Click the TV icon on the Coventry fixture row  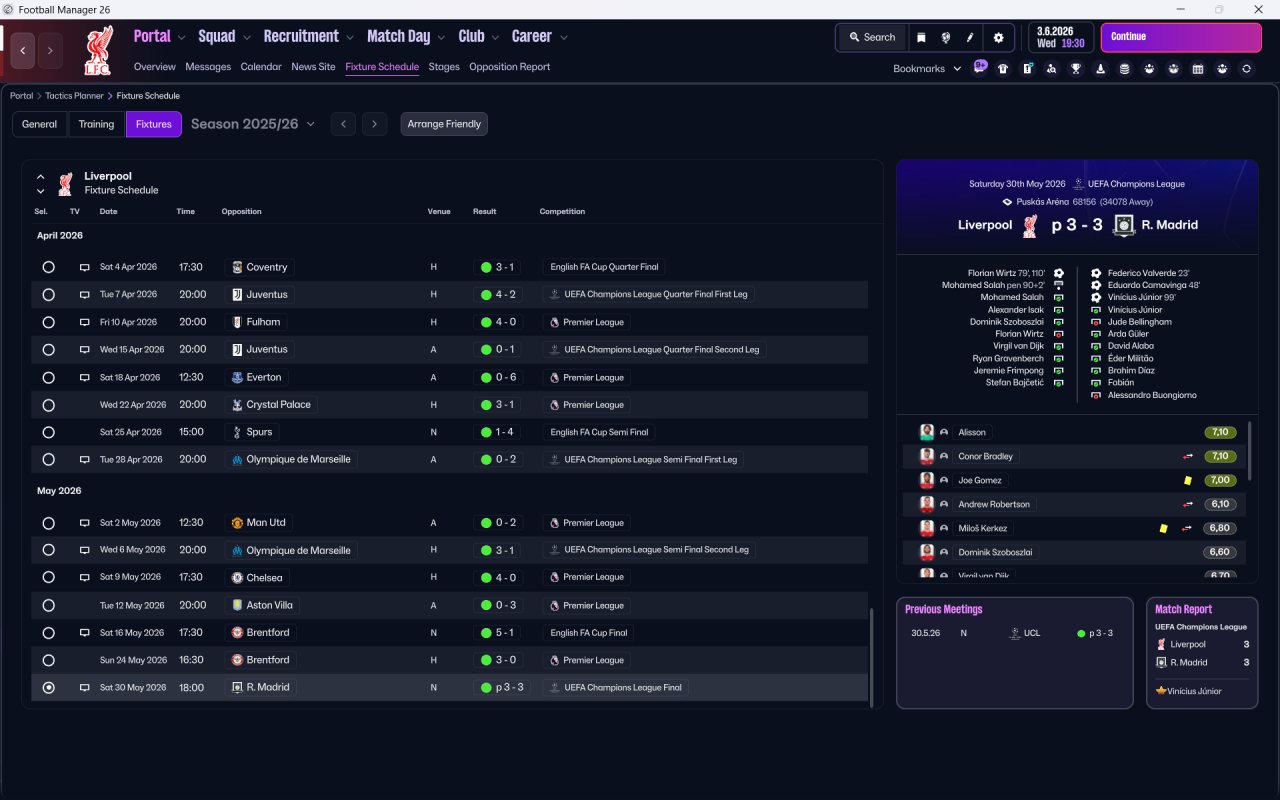(85, 268)
